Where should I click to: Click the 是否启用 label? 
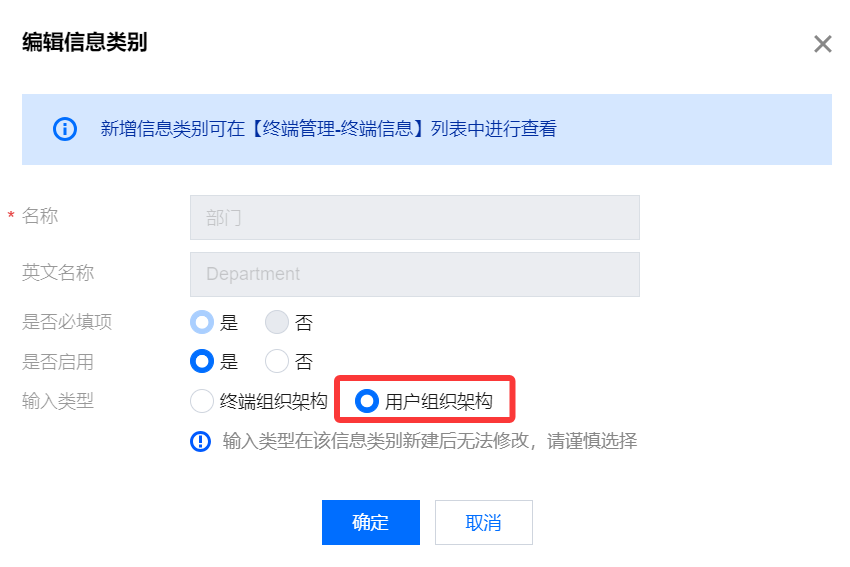point(58,362)
